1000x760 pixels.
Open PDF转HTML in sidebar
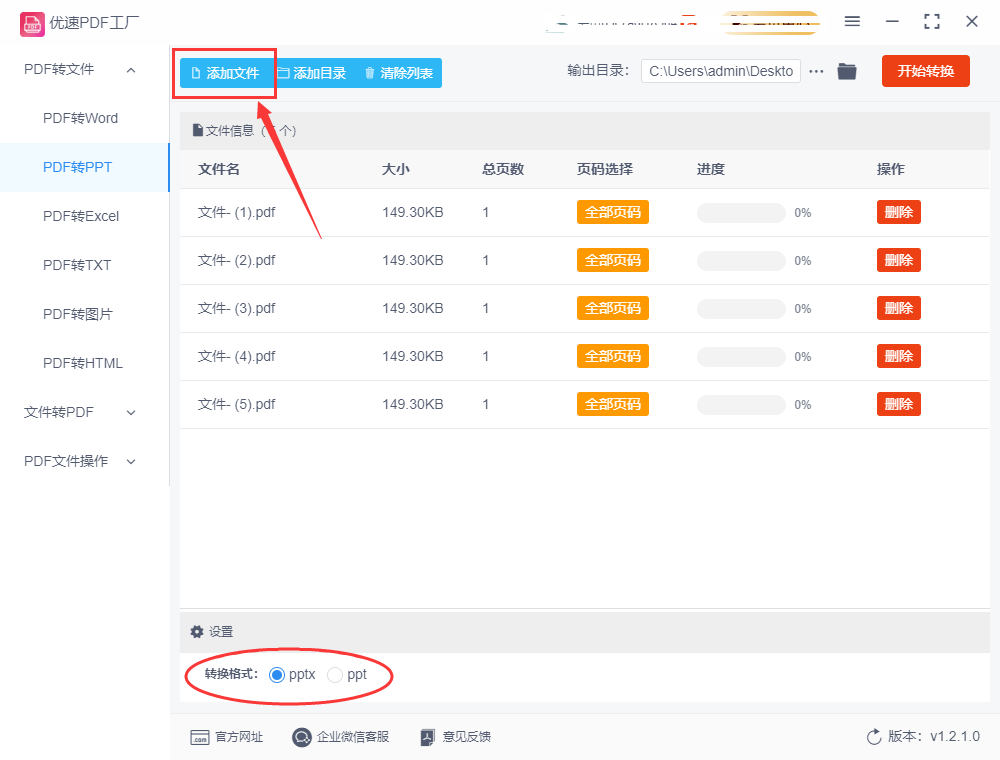point(83,363)
